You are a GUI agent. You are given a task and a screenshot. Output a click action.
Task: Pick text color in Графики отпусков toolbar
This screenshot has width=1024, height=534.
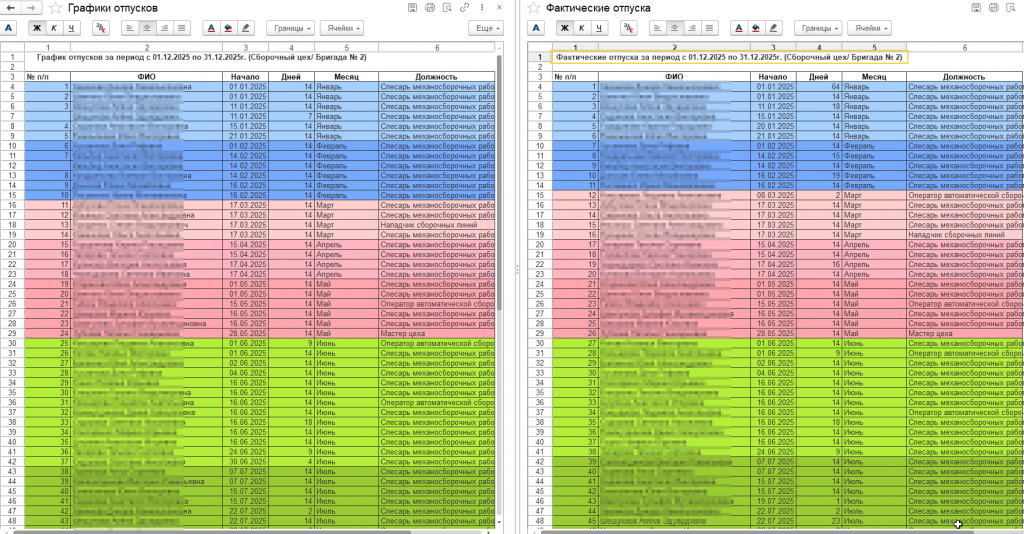[x=211, y=28]
